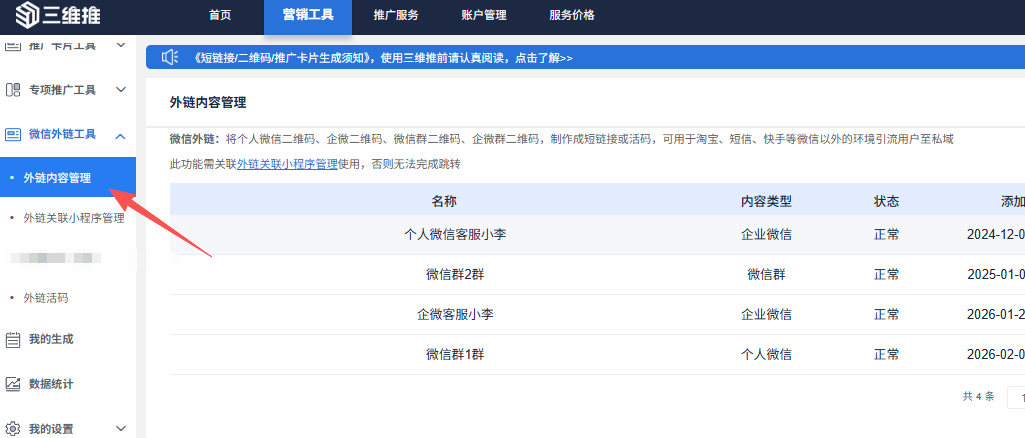Go to the 首页 tab
This screenshot has height=438, width=1025.
tap(220, 16)
